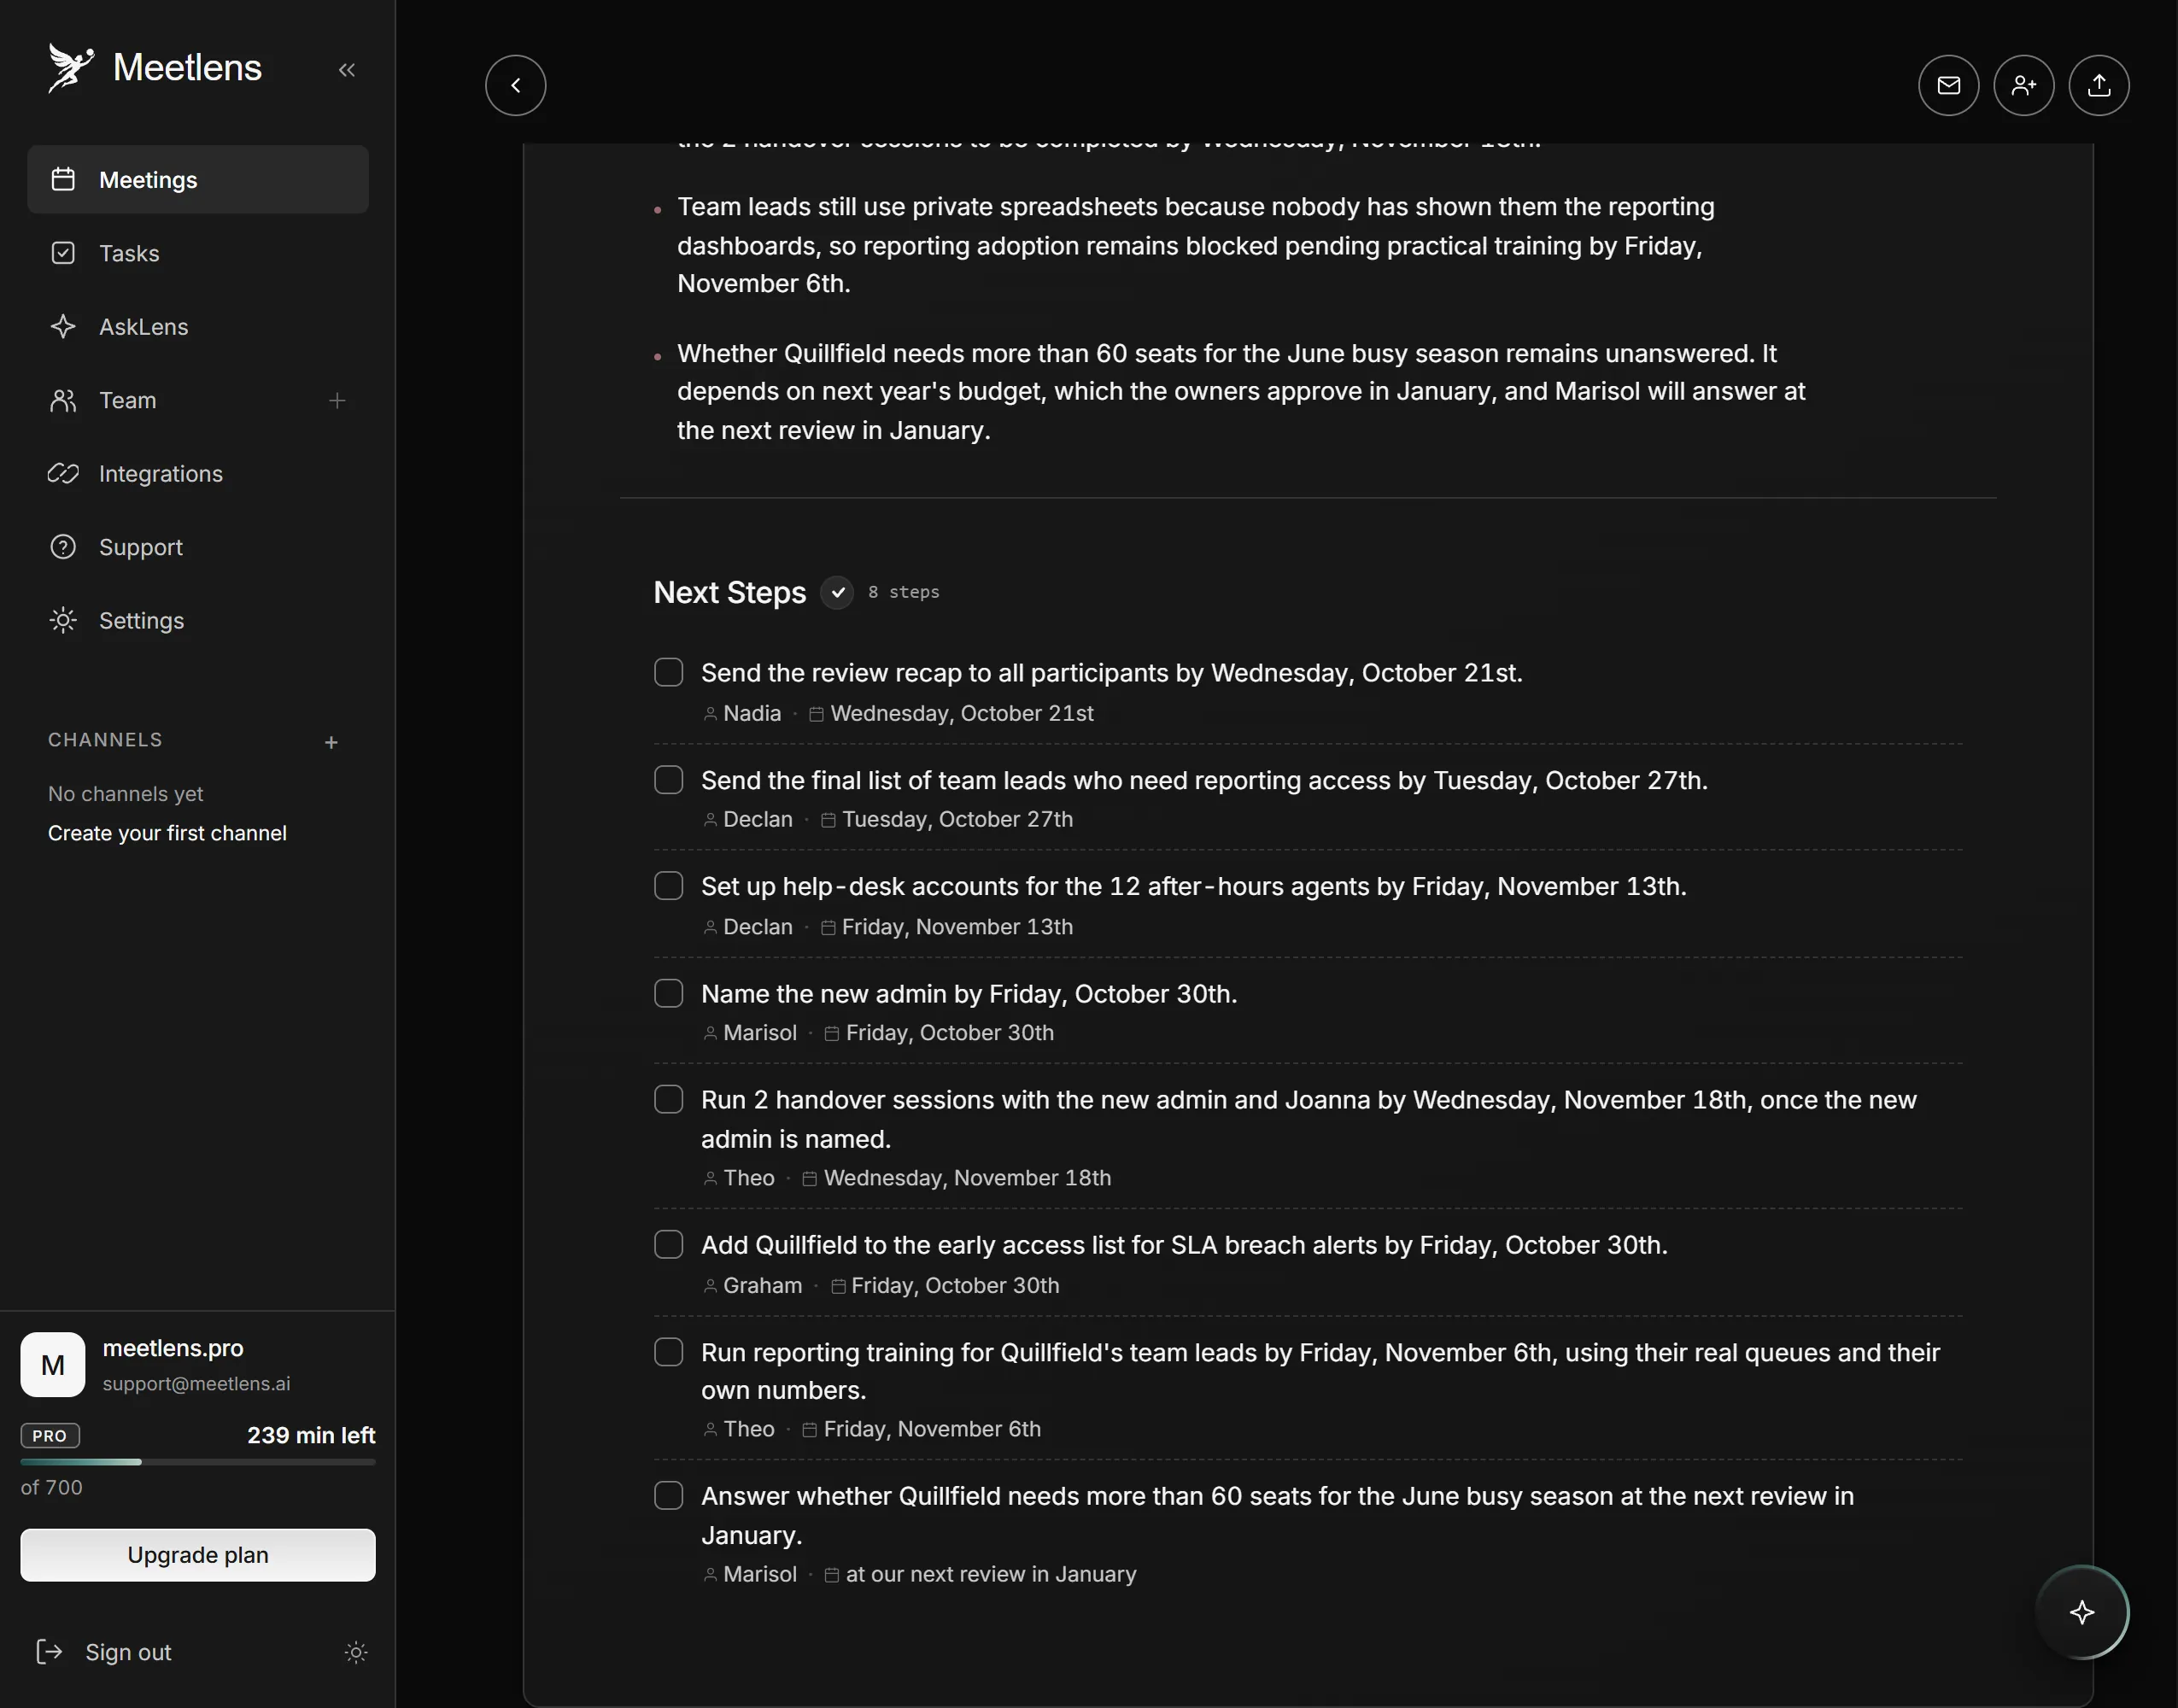The width and height of the screenshot is (2178, 1708).
Task: Email the meeting recap via envelope icon
Action: 1948,85
